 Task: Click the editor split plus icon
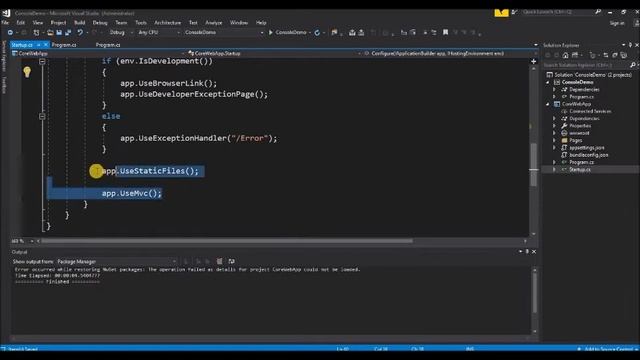533,61
